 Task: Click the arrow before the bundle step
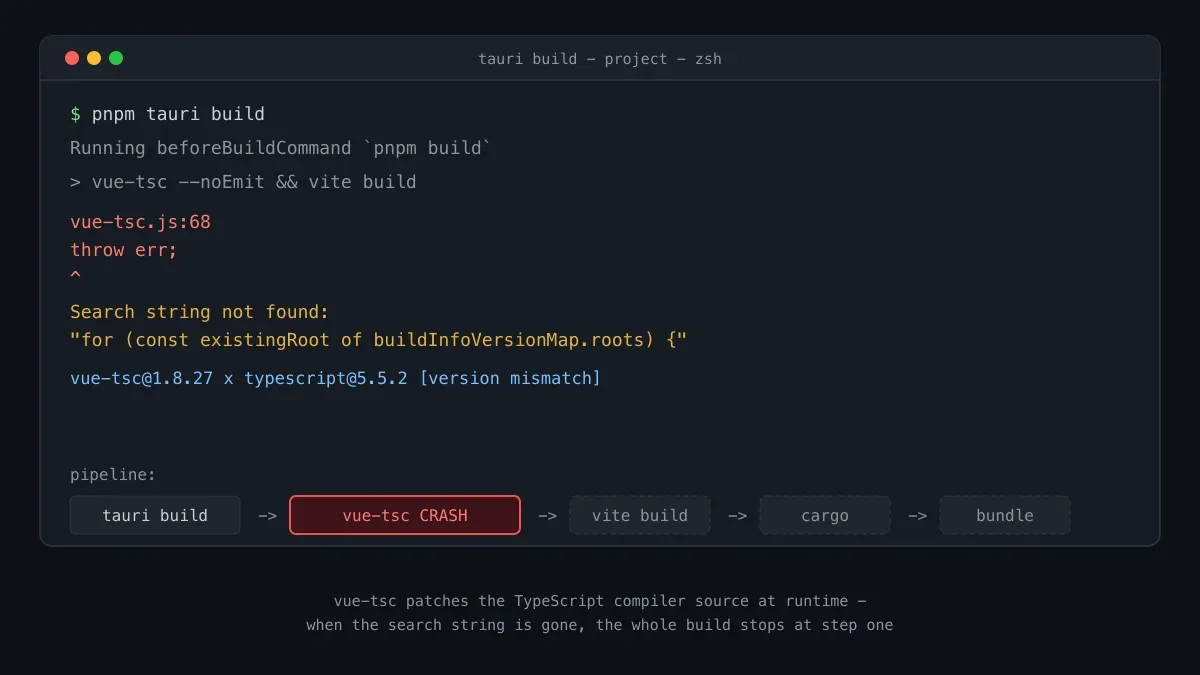[917, 516]
